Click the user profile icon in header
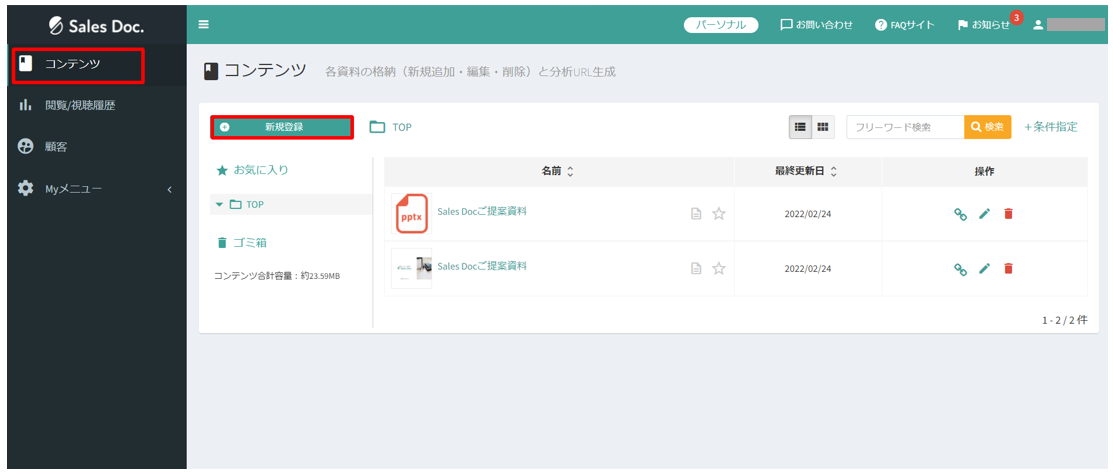 (x=1038, y=24)
